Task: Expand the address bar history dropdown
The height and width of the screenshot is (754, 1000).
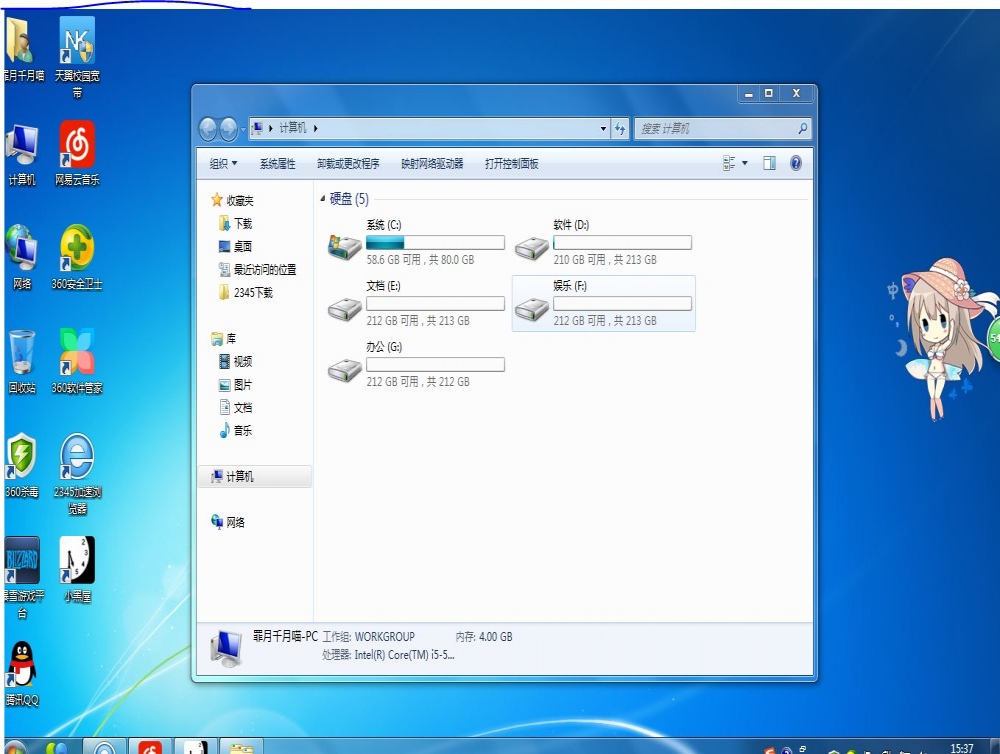Action: click(603, 129)
